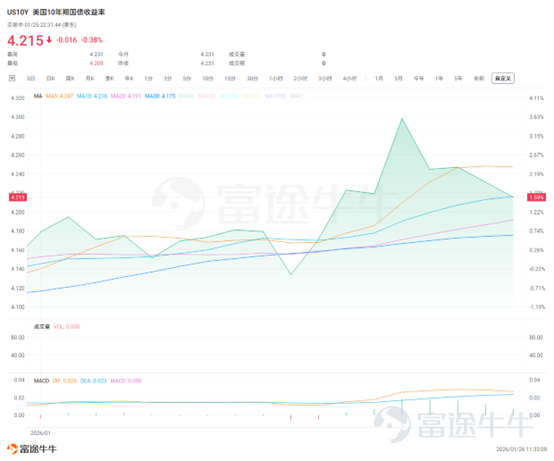Select the 4小时 four-hour interval
Viewport: 554px width, 461px height.
pyautogui.click(x=349, y=78)
